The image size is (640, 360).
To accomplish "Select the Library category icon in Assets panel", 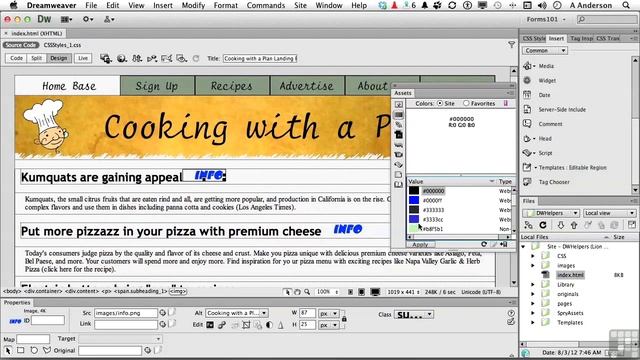I will point(399,184).
